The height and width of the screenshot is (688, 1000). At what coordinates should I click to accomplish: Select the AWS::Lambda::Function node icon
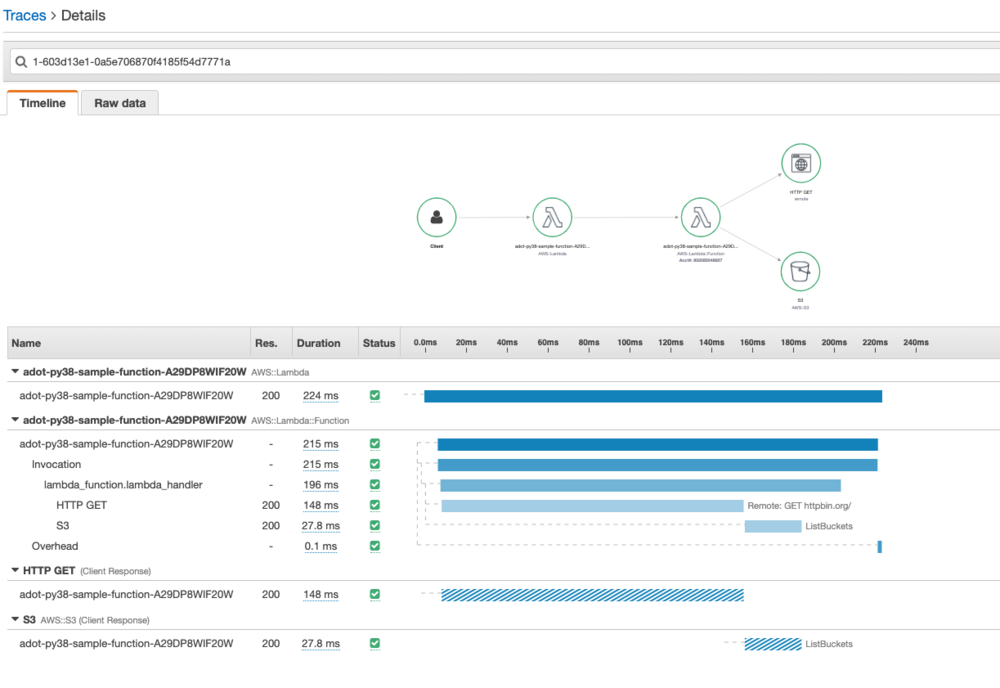tap(700, 216)
